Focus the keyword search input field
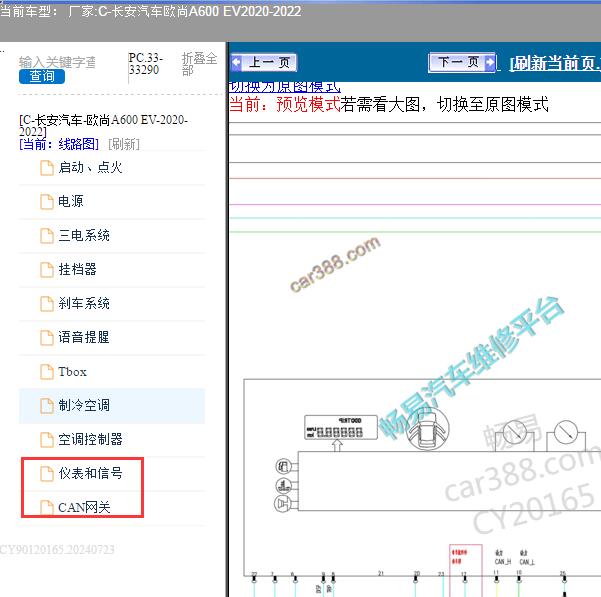The height and width of the screenshot is (597, 601). pyautogui.click(x=57, y=62)
